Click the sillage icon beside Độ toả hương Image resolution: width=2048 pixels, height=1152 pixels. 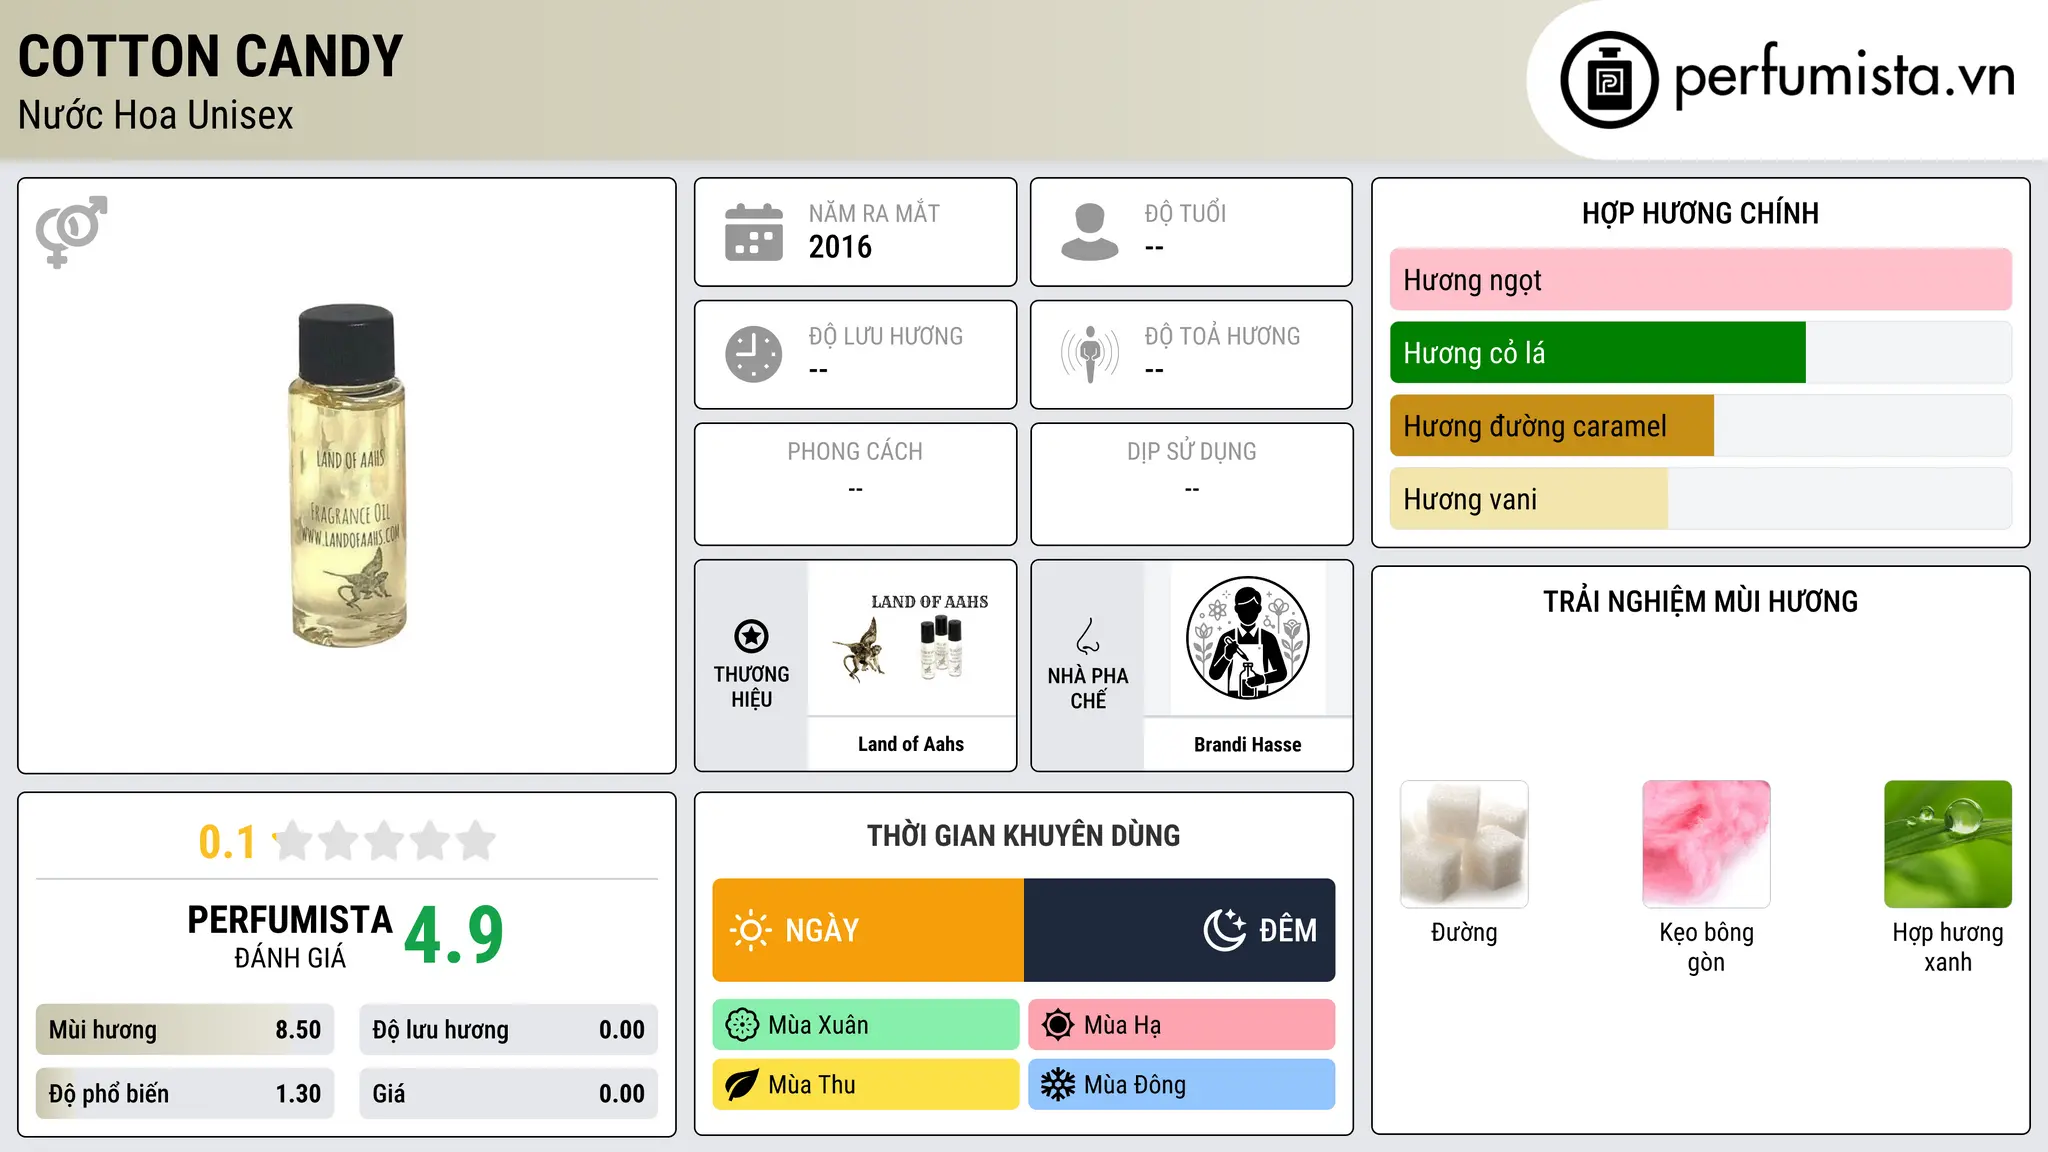[x=1089, y=354]
